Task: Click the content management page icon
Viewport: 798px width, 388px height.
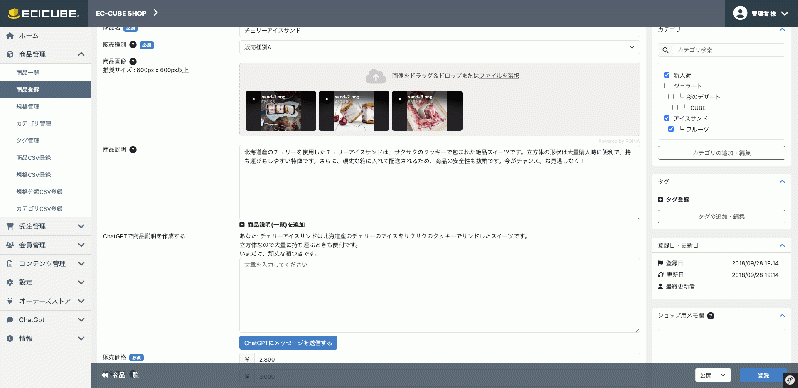Action: point(10,264)
